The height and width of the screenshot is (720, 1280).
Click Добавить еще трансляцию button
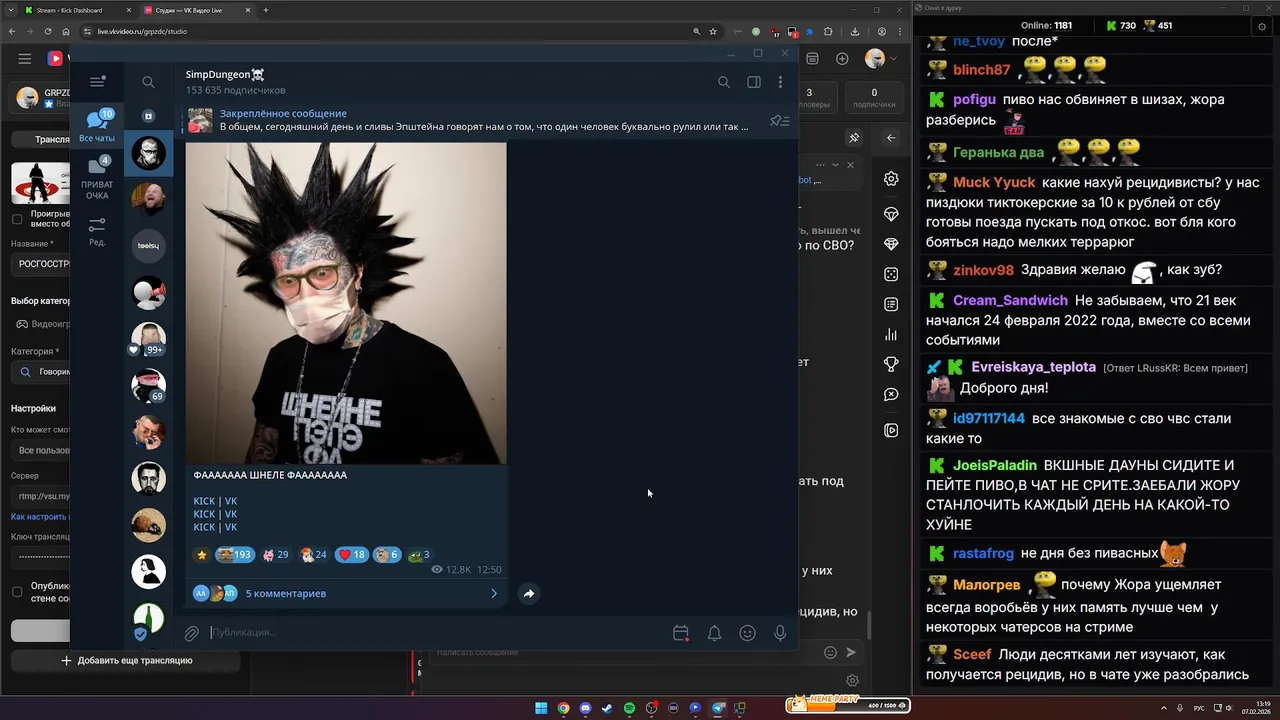point(127,661)
